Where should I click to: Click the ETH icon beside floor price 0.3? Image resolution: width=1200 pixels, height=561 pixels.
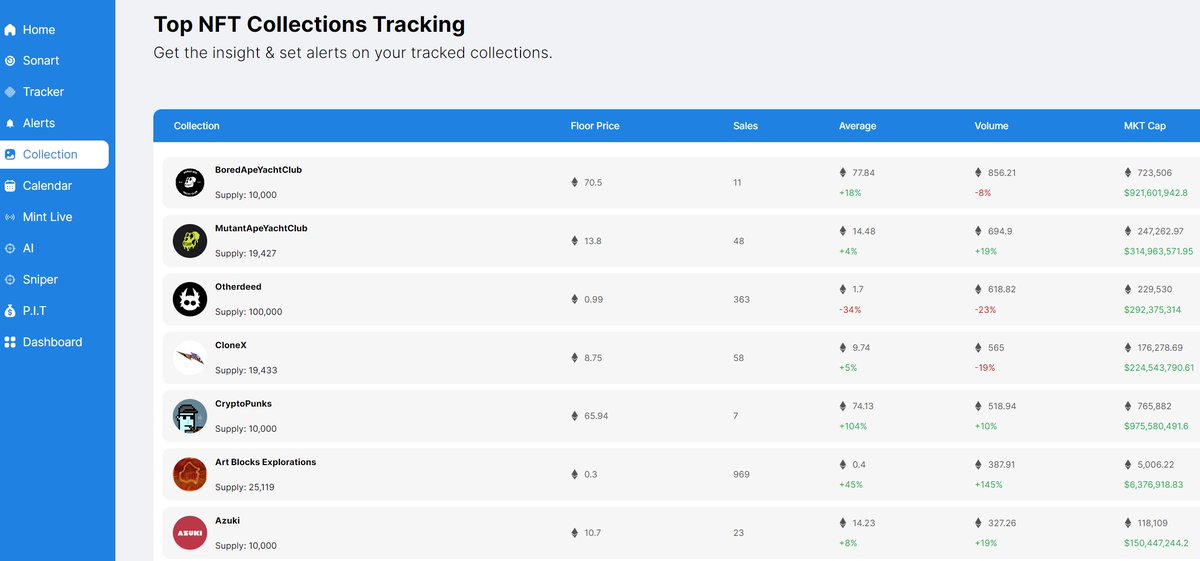point(574,475)
